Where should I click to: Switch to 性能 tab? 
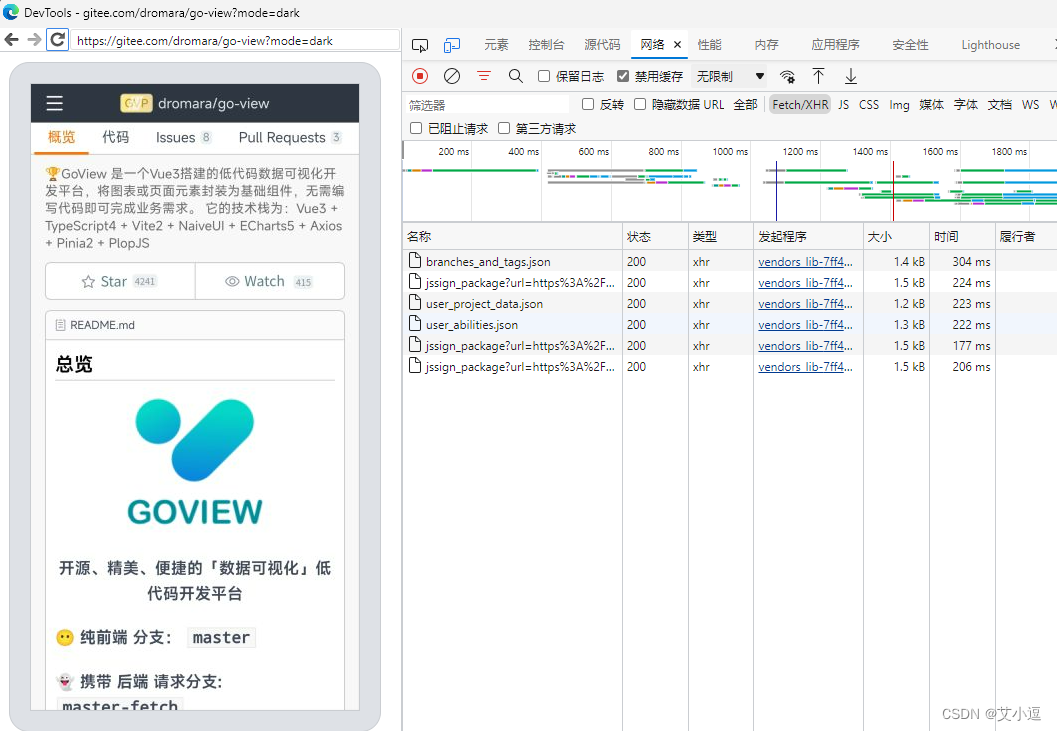click(x=709, y=45)
